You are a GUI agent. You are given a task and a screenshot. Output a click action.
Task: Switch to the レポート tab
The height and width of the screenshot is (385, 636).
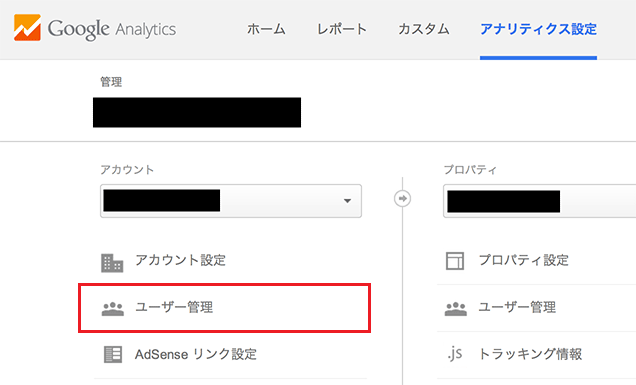[x=342, y=29]
